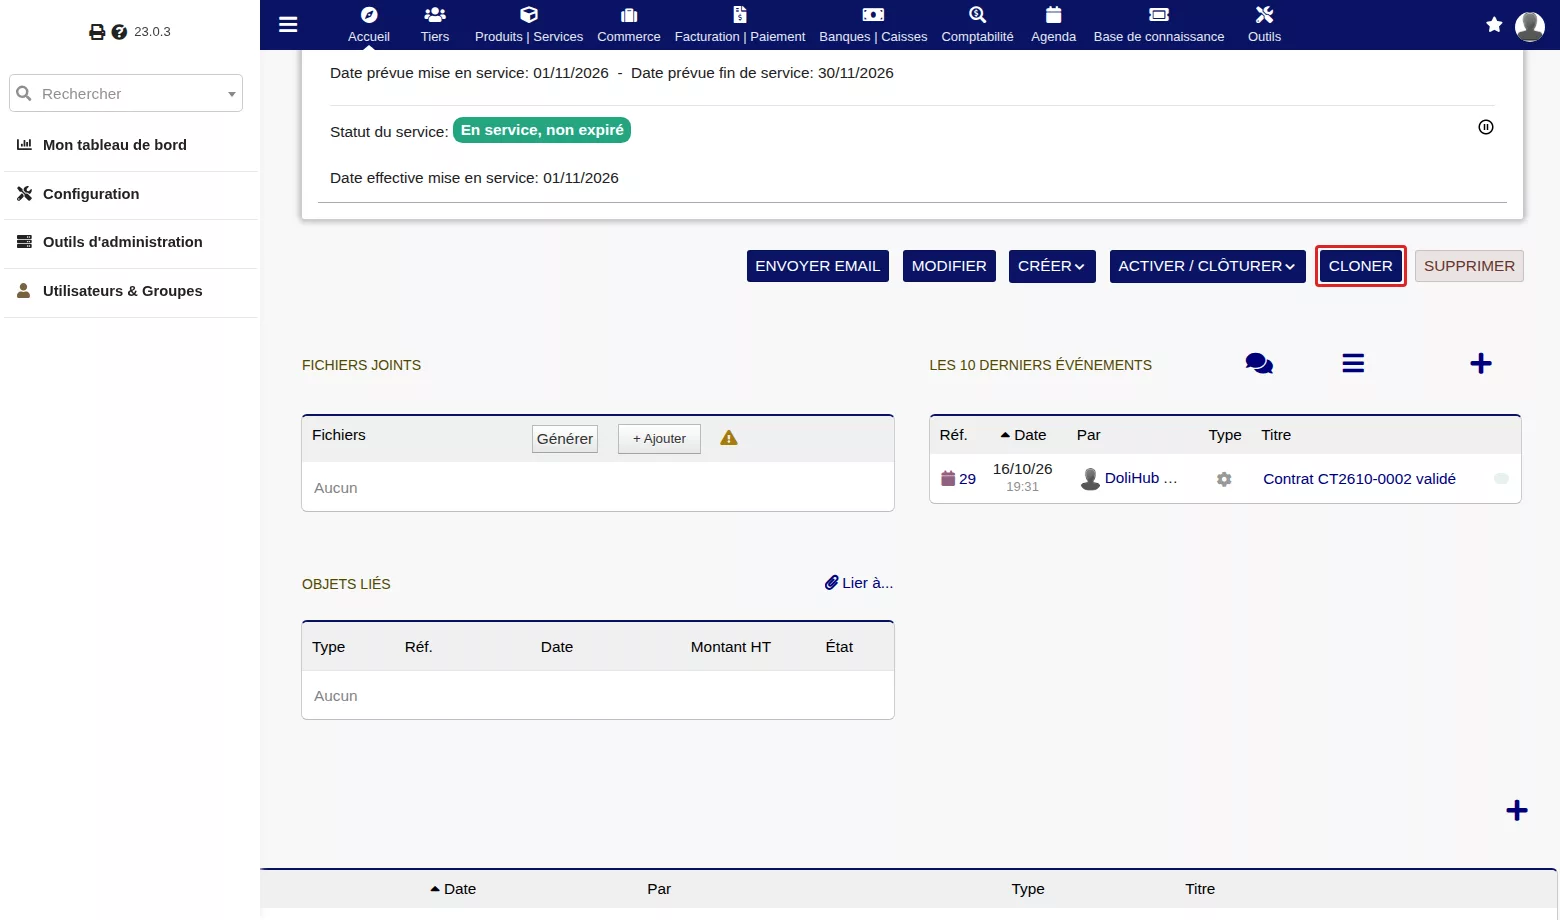Expand the CRÉER dropdown button
The image size is (1560, 920).
coord(1052,266)
